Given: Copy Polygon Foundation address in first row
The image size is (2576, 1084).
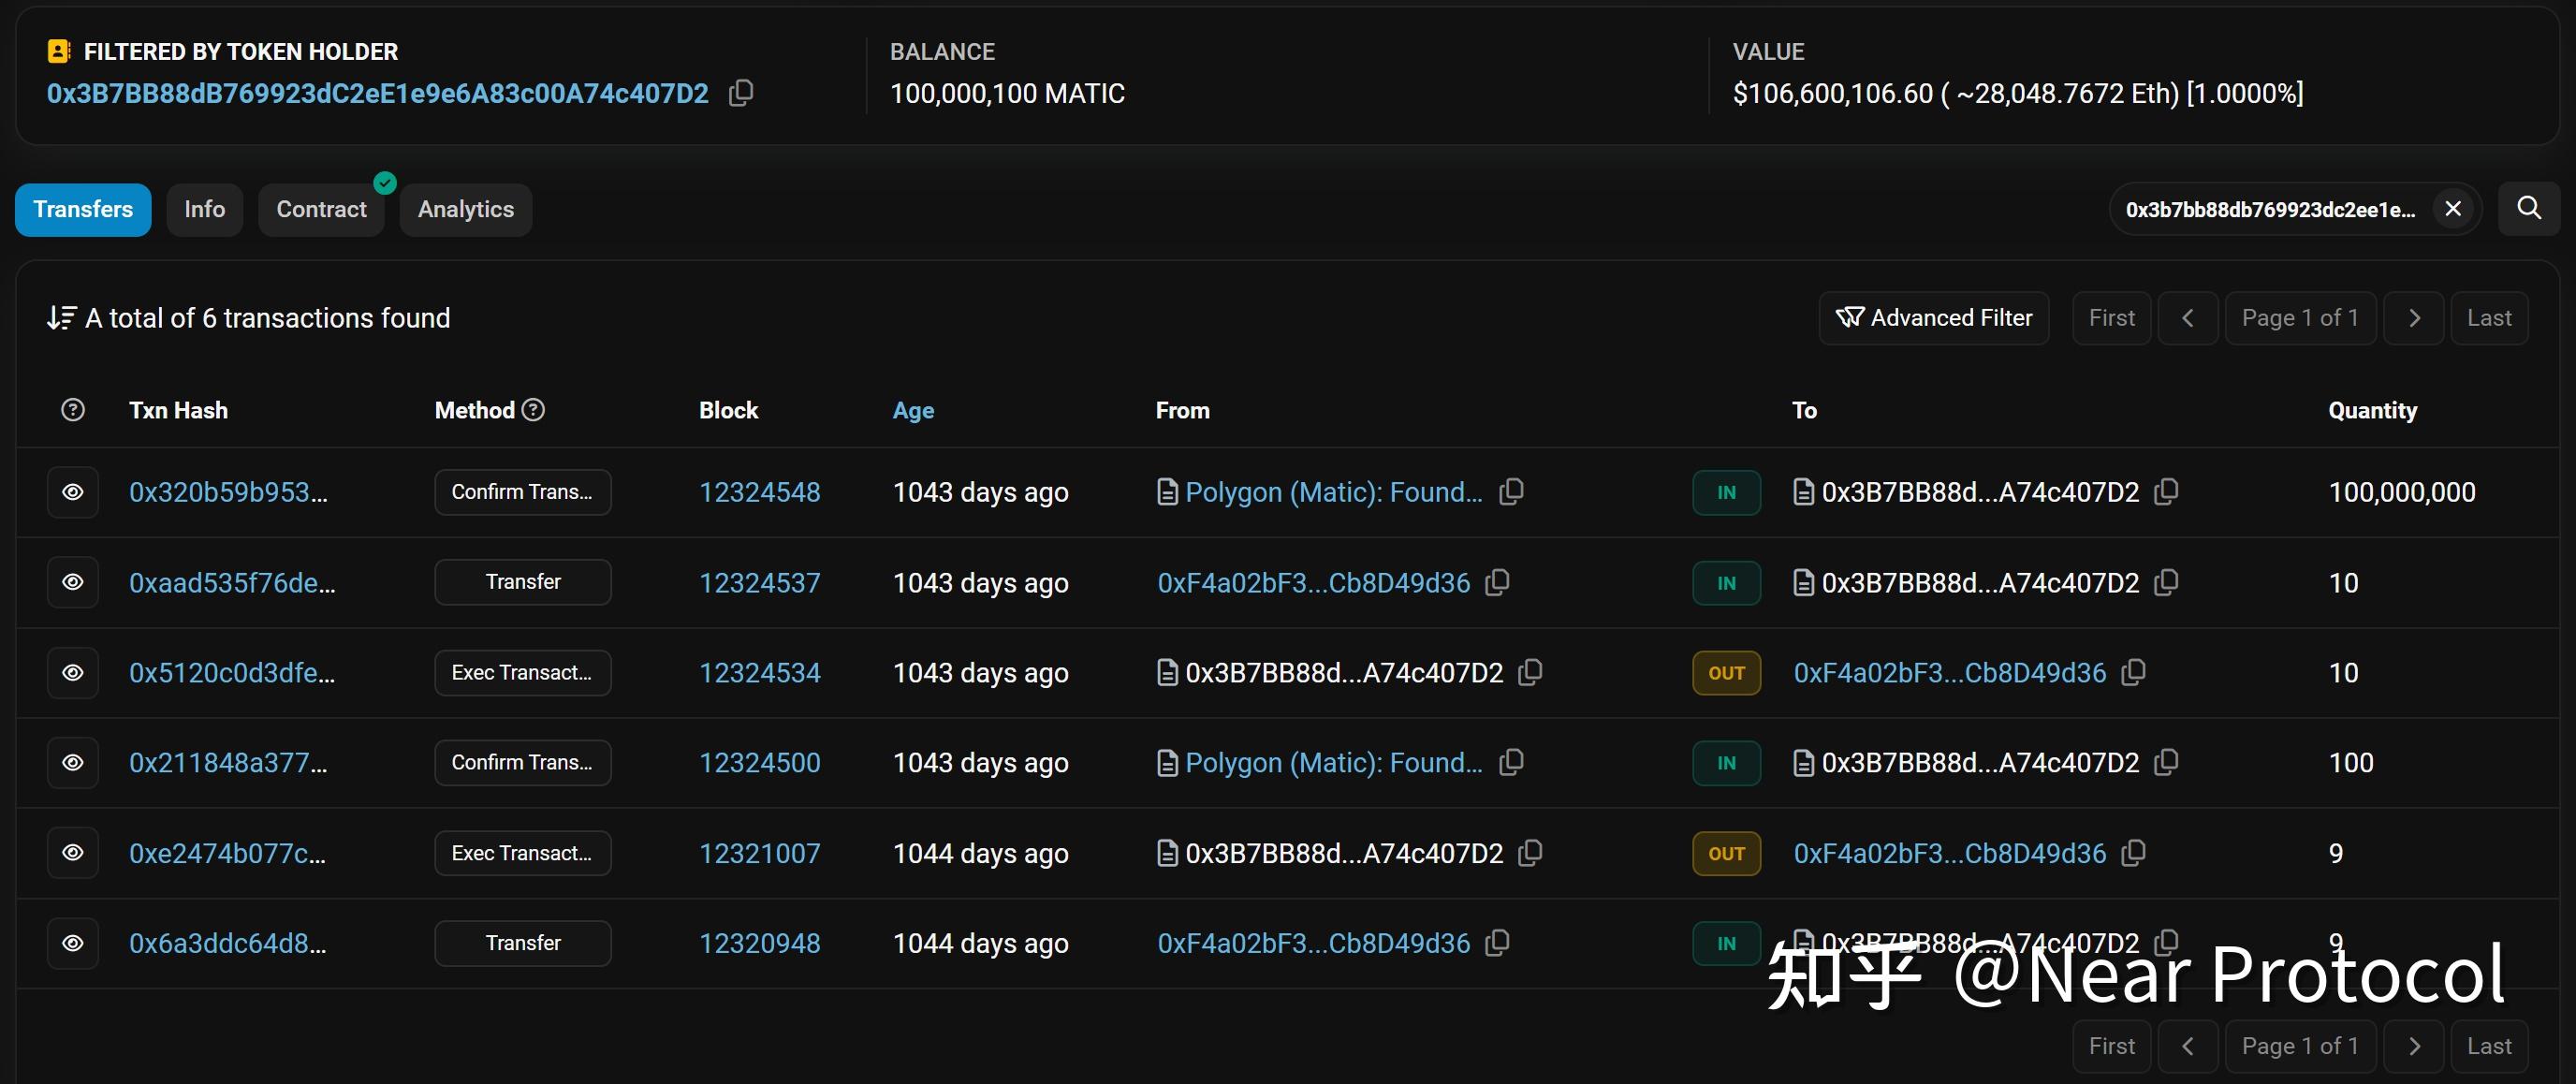Looking at the screenshot, I should [x=1512, y=491].
